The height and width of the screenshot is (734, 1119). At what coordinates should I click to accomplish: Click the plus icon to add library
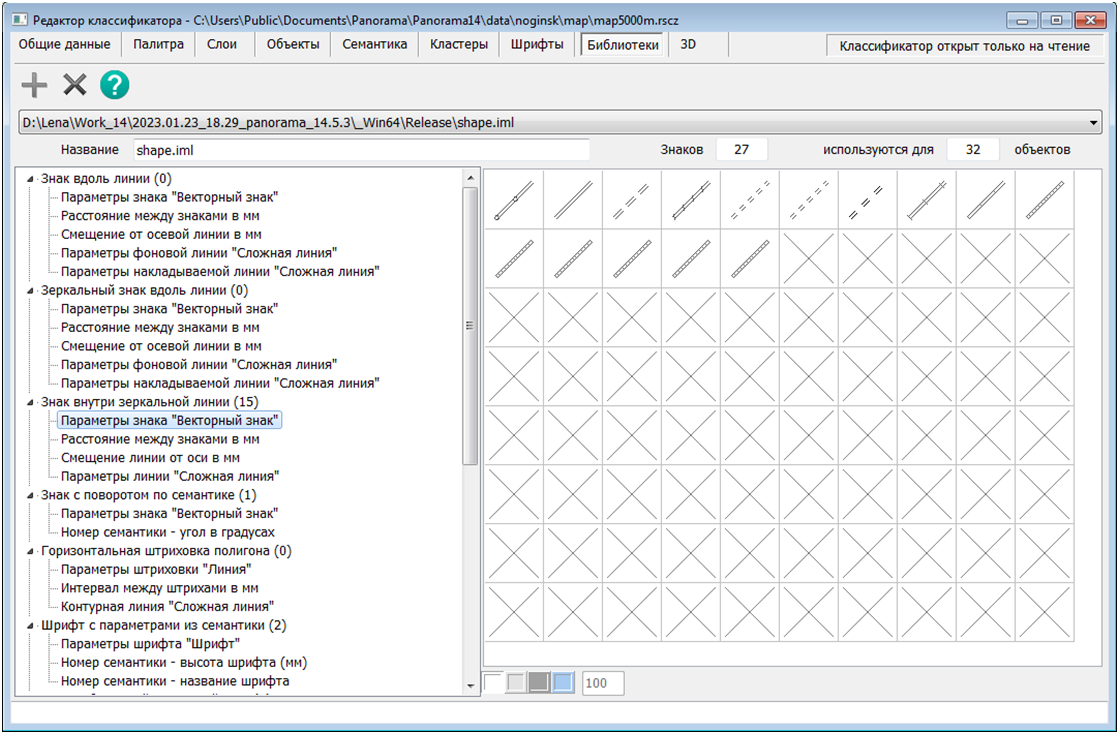(x=34, y=85)
